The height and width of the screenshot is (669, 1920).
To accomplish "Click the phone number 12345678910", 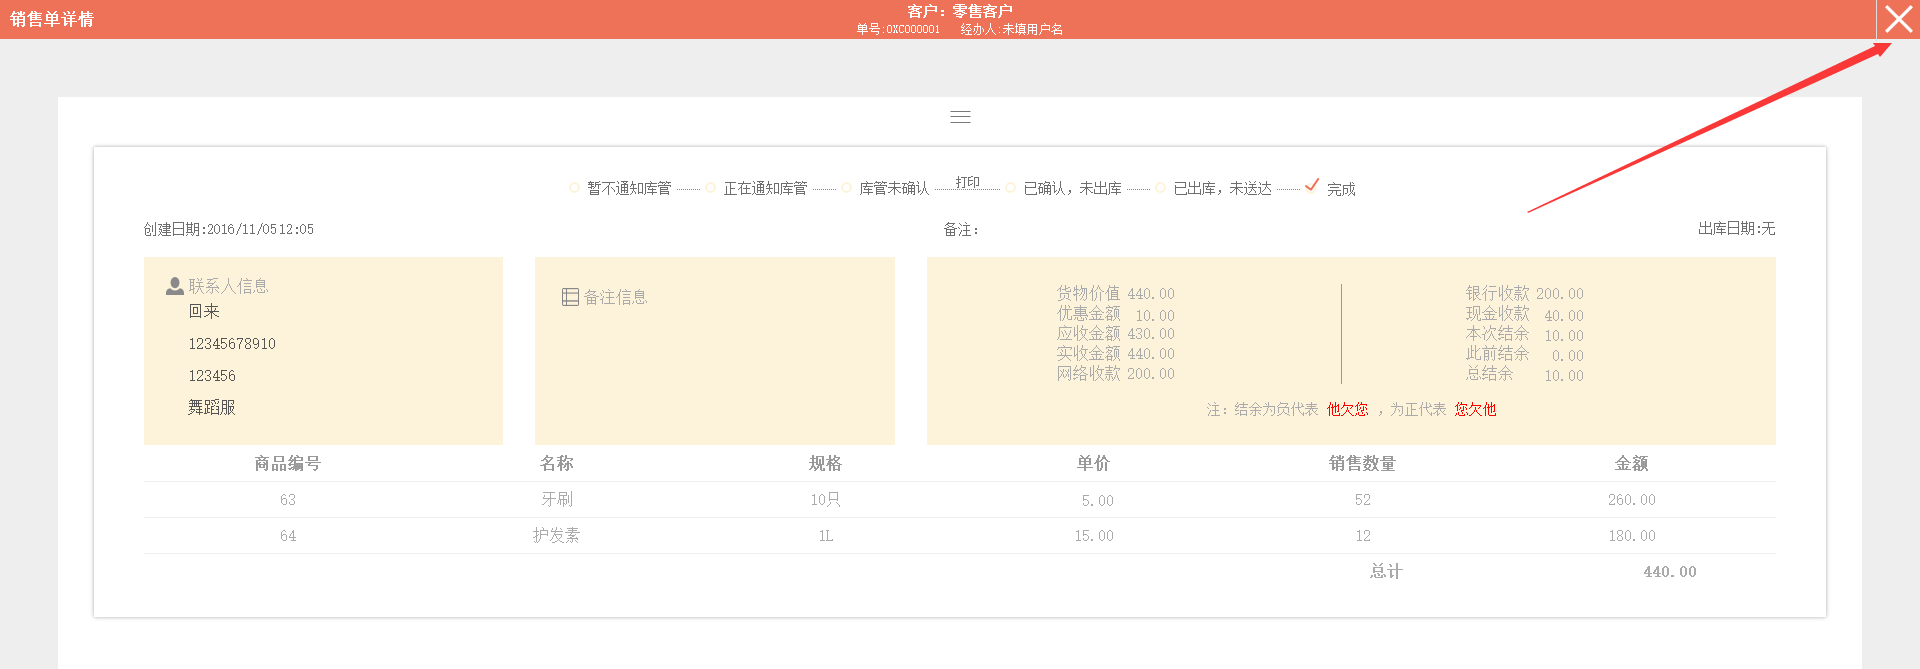I will point(232,344).
